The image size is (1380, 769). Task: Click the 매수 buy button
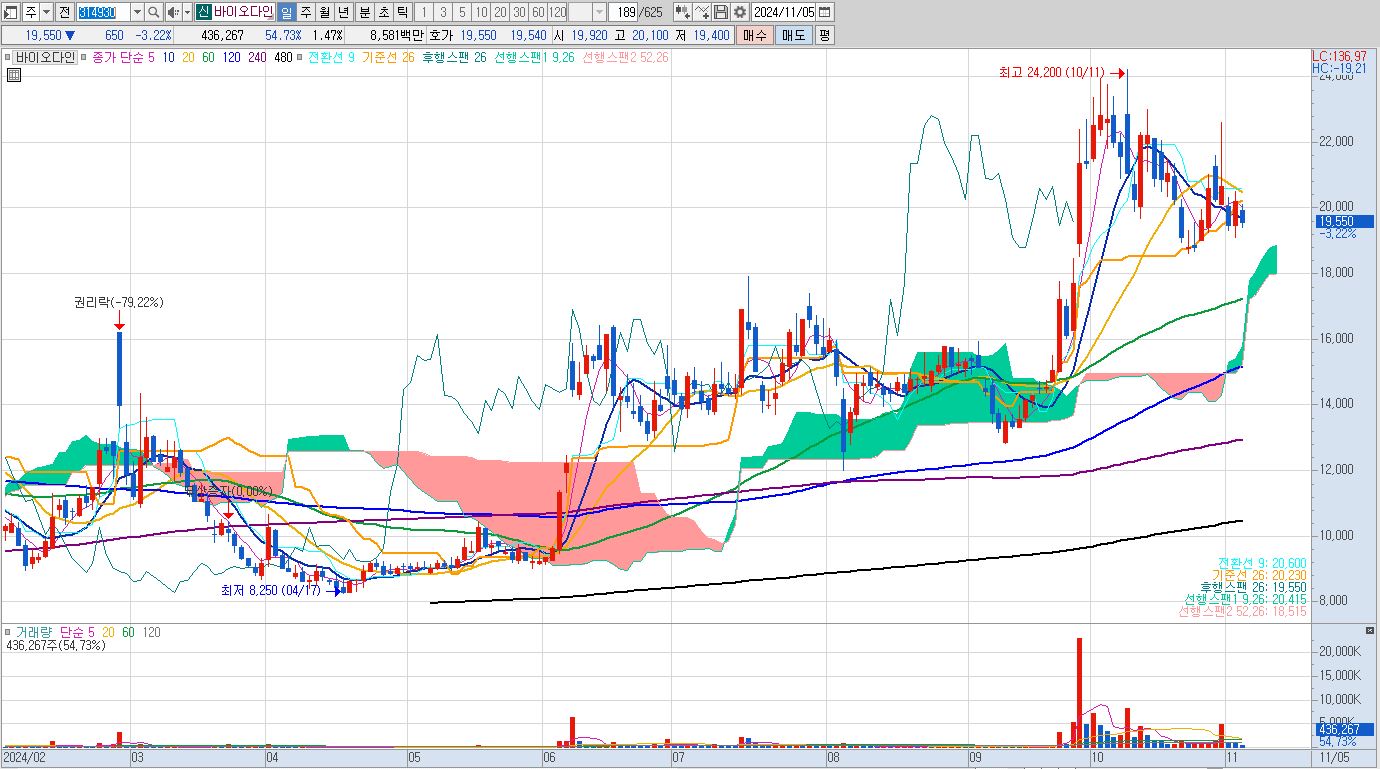(755, 35)
